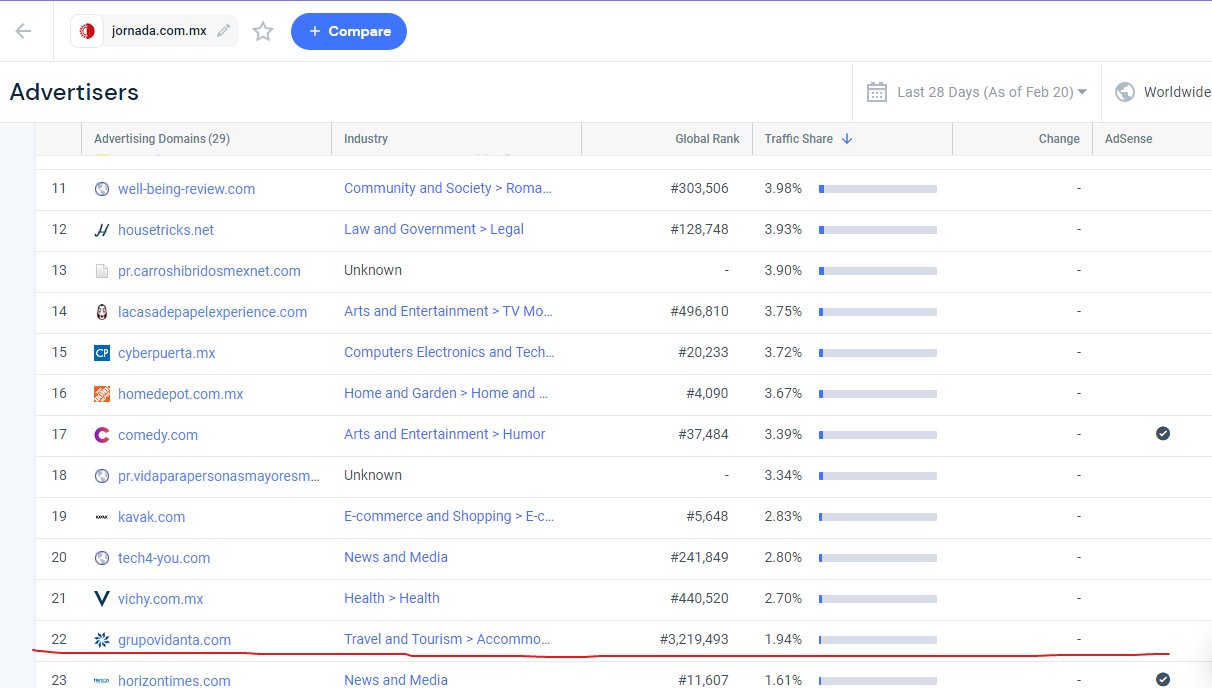Screen dimensions: 1212x688
Task: Open cyberpuerta.mx link
Action: [166, 353]
